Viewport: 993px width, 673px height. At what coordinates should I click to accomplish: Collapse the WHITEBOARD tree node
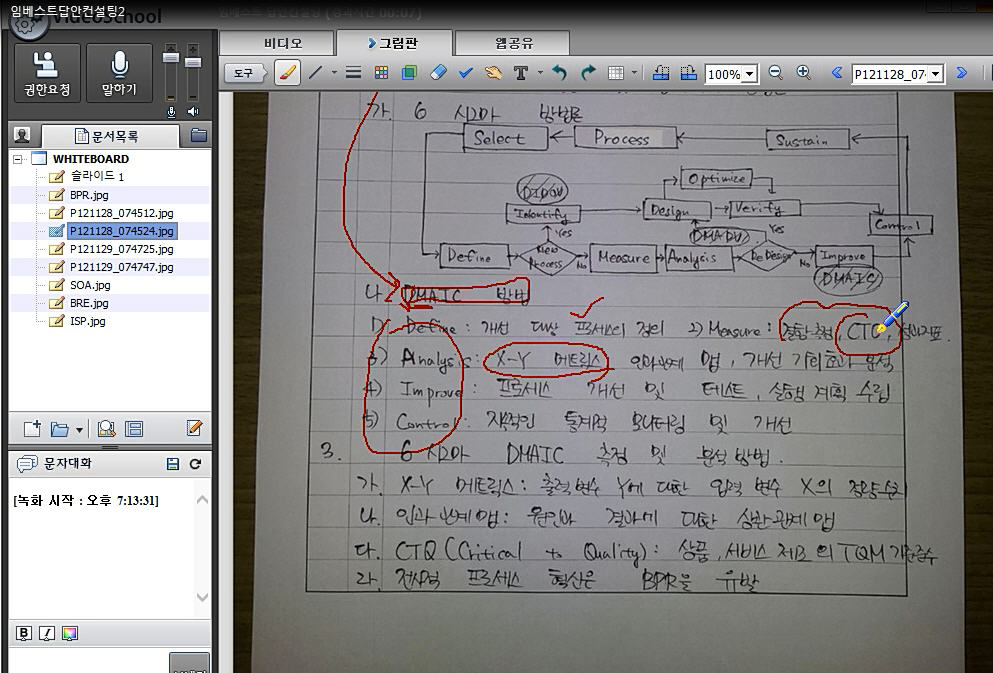[17, 159]
